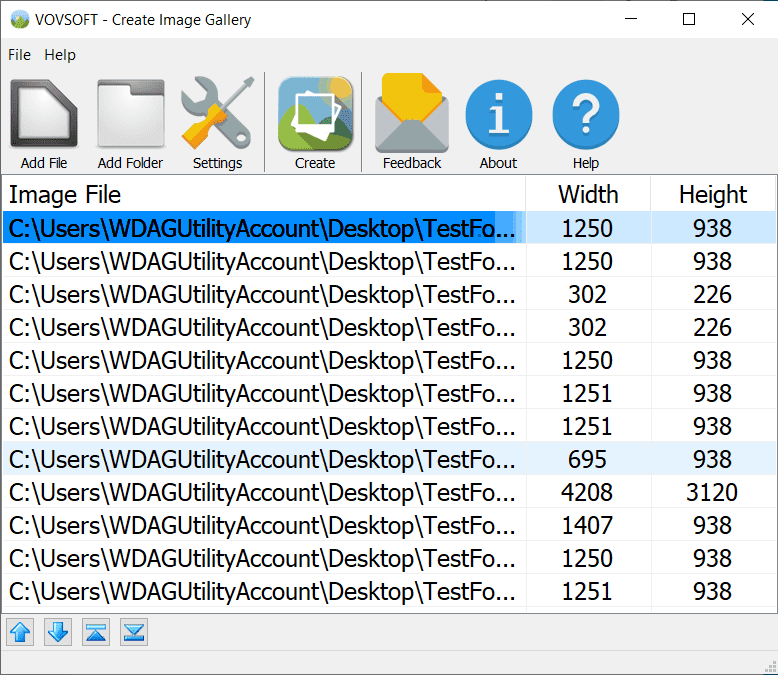Maximize the Create Image Gallery window
The width and height of the screenshot is (778, 675).
[689, 19]
